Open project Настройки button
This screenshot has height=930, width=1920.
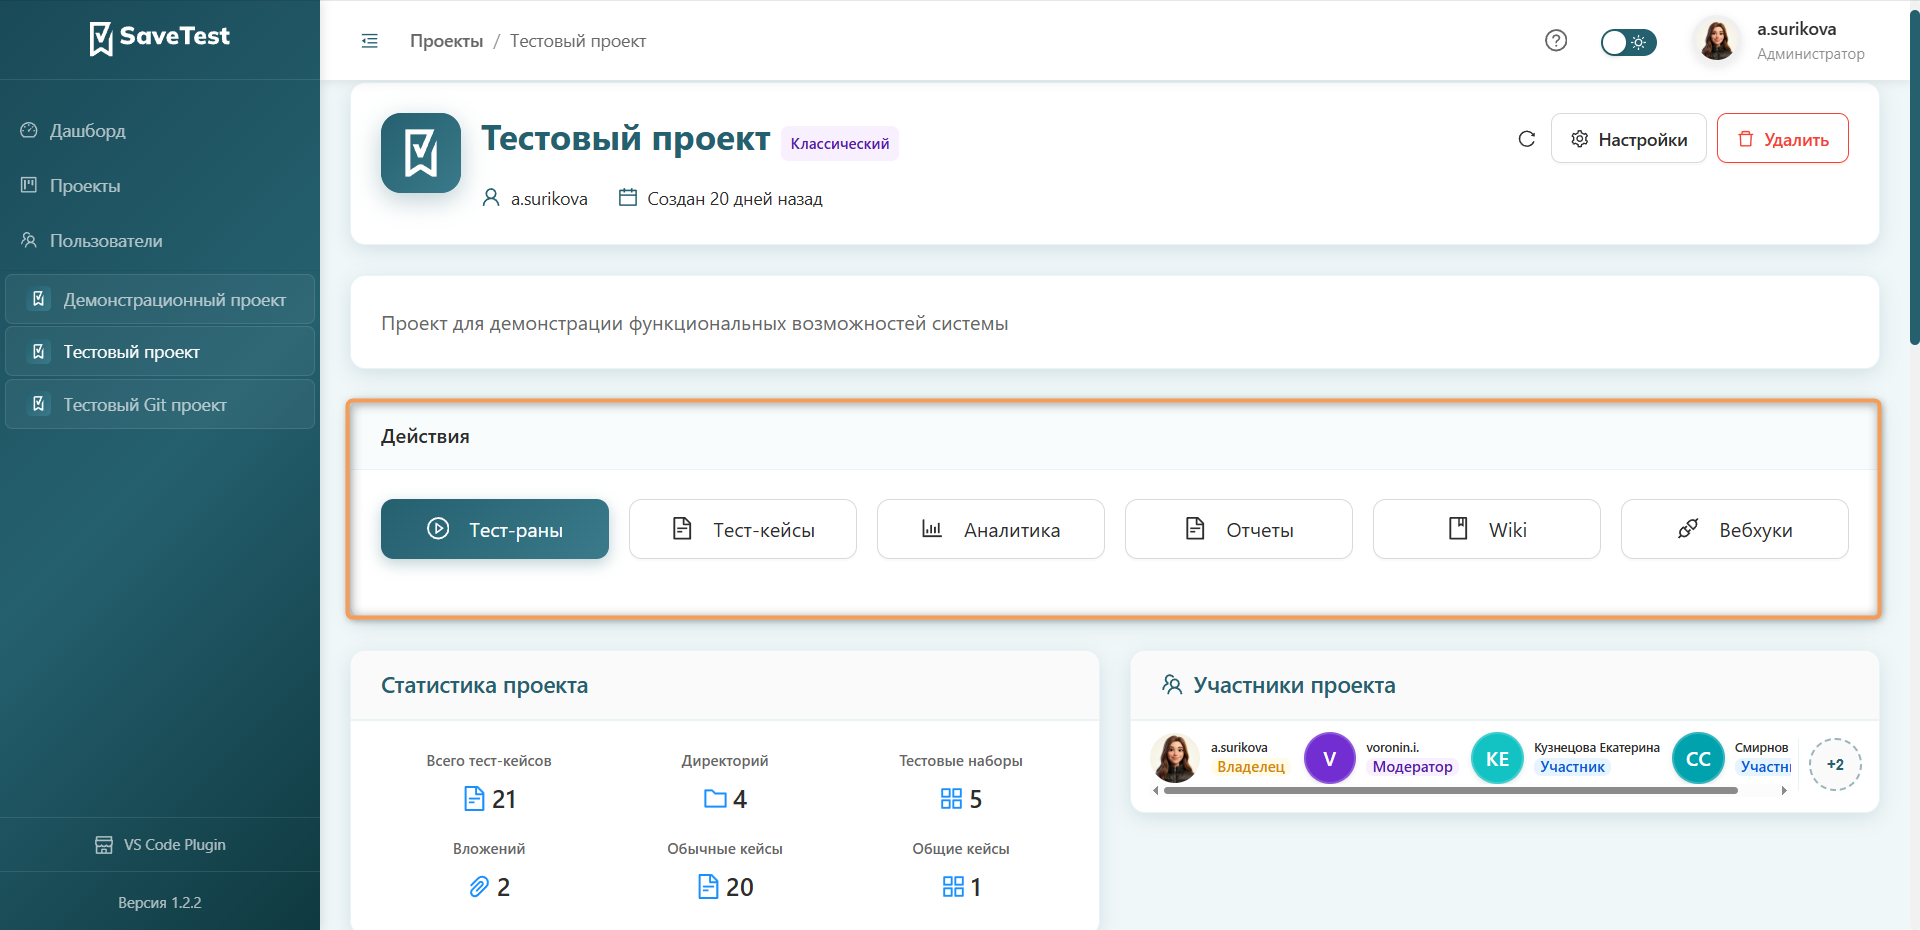(x=1628, y=139)
